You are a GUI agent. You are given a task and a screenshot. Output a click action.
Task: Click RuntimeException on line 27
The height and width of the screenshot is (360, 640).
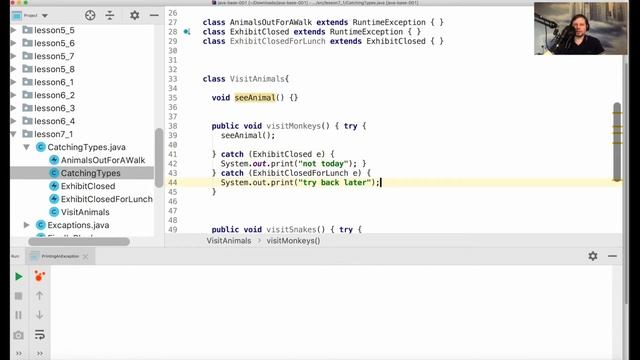coord(389,22)
